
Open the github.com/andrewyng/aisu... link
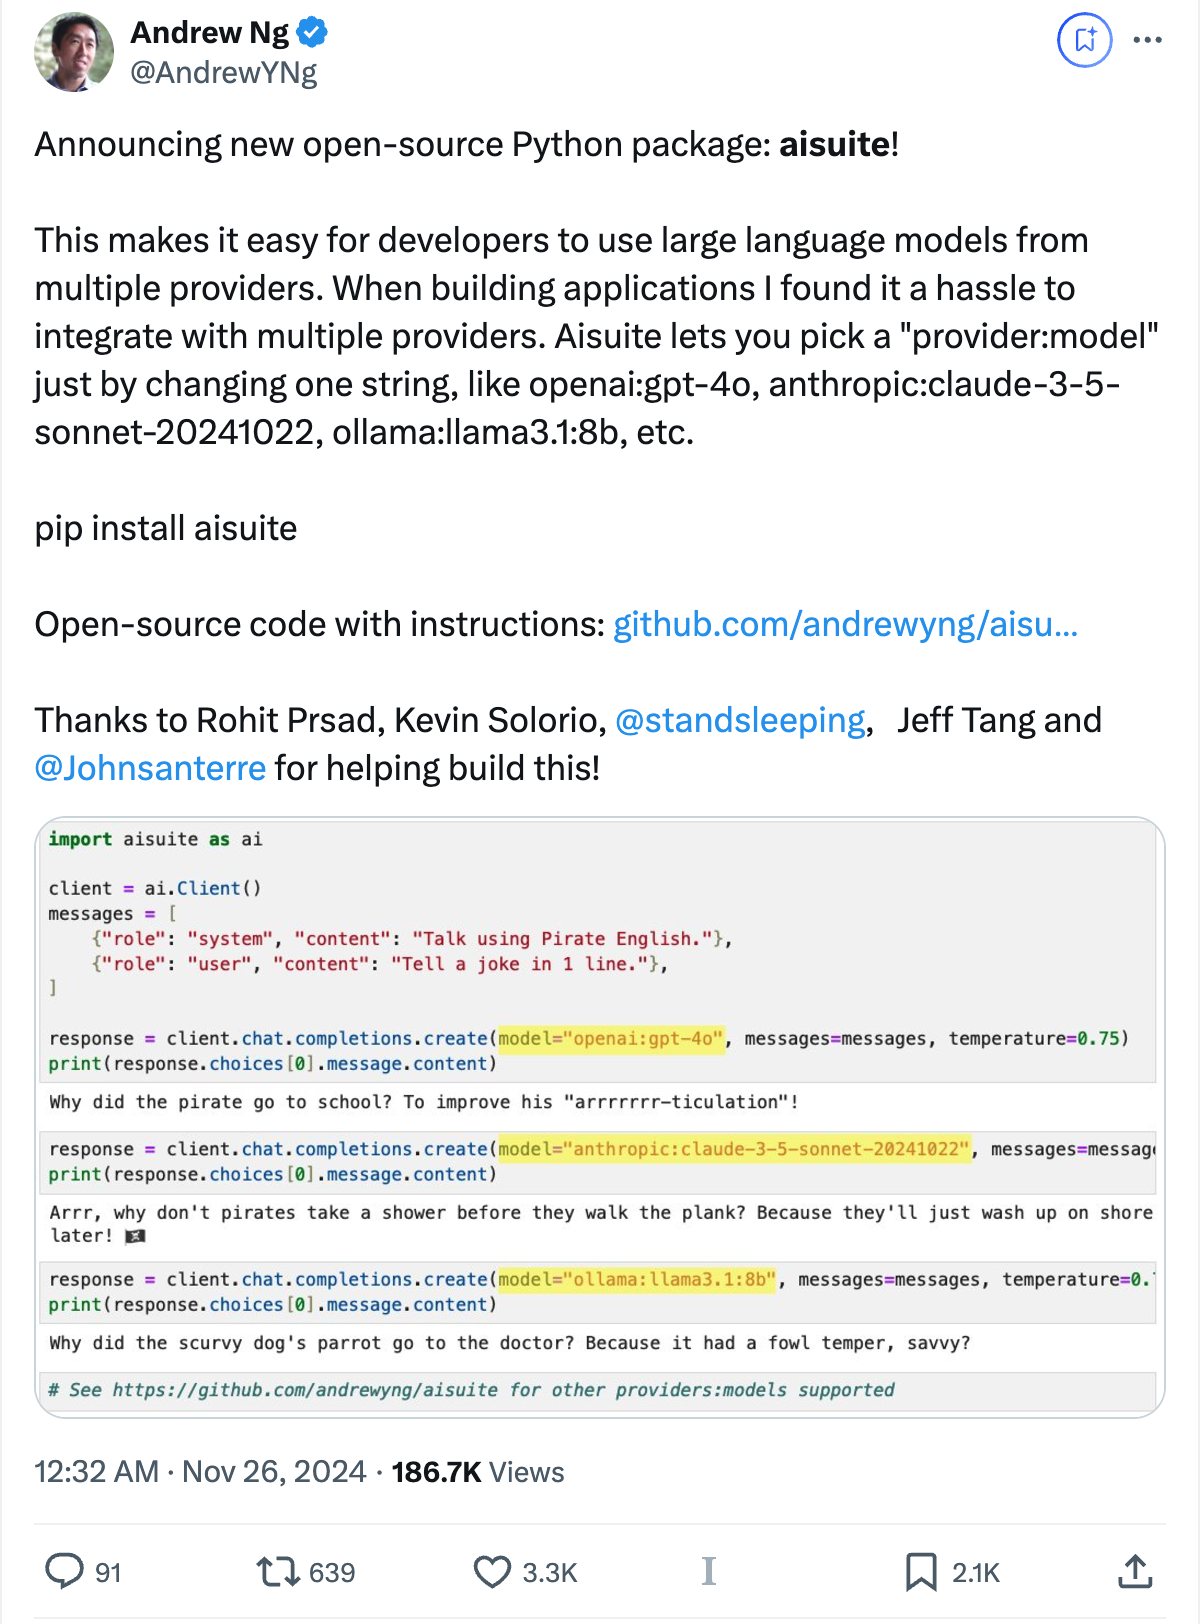pos(845,624)
